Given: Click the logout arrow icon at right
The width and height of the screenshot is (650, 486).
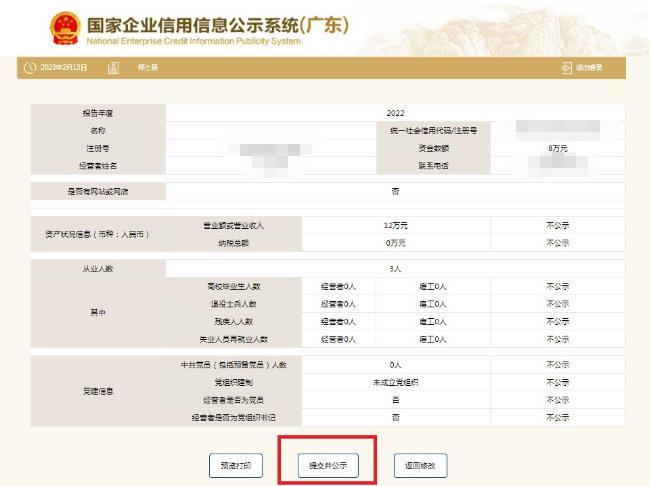Looking at the screenshot, I should point(566,68).
